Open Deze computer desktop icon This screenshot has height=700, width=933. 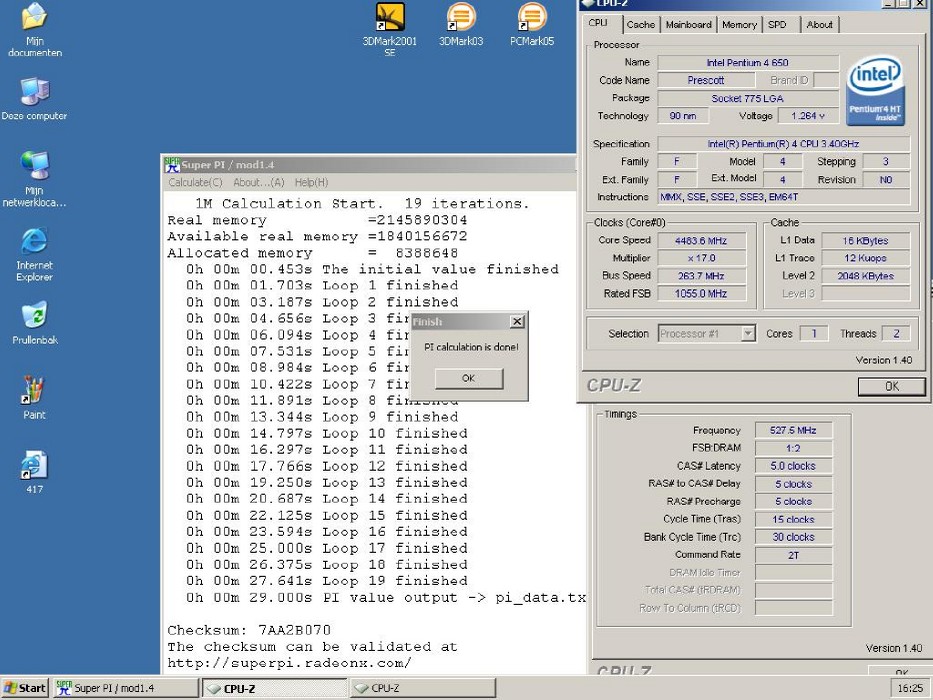35,99
